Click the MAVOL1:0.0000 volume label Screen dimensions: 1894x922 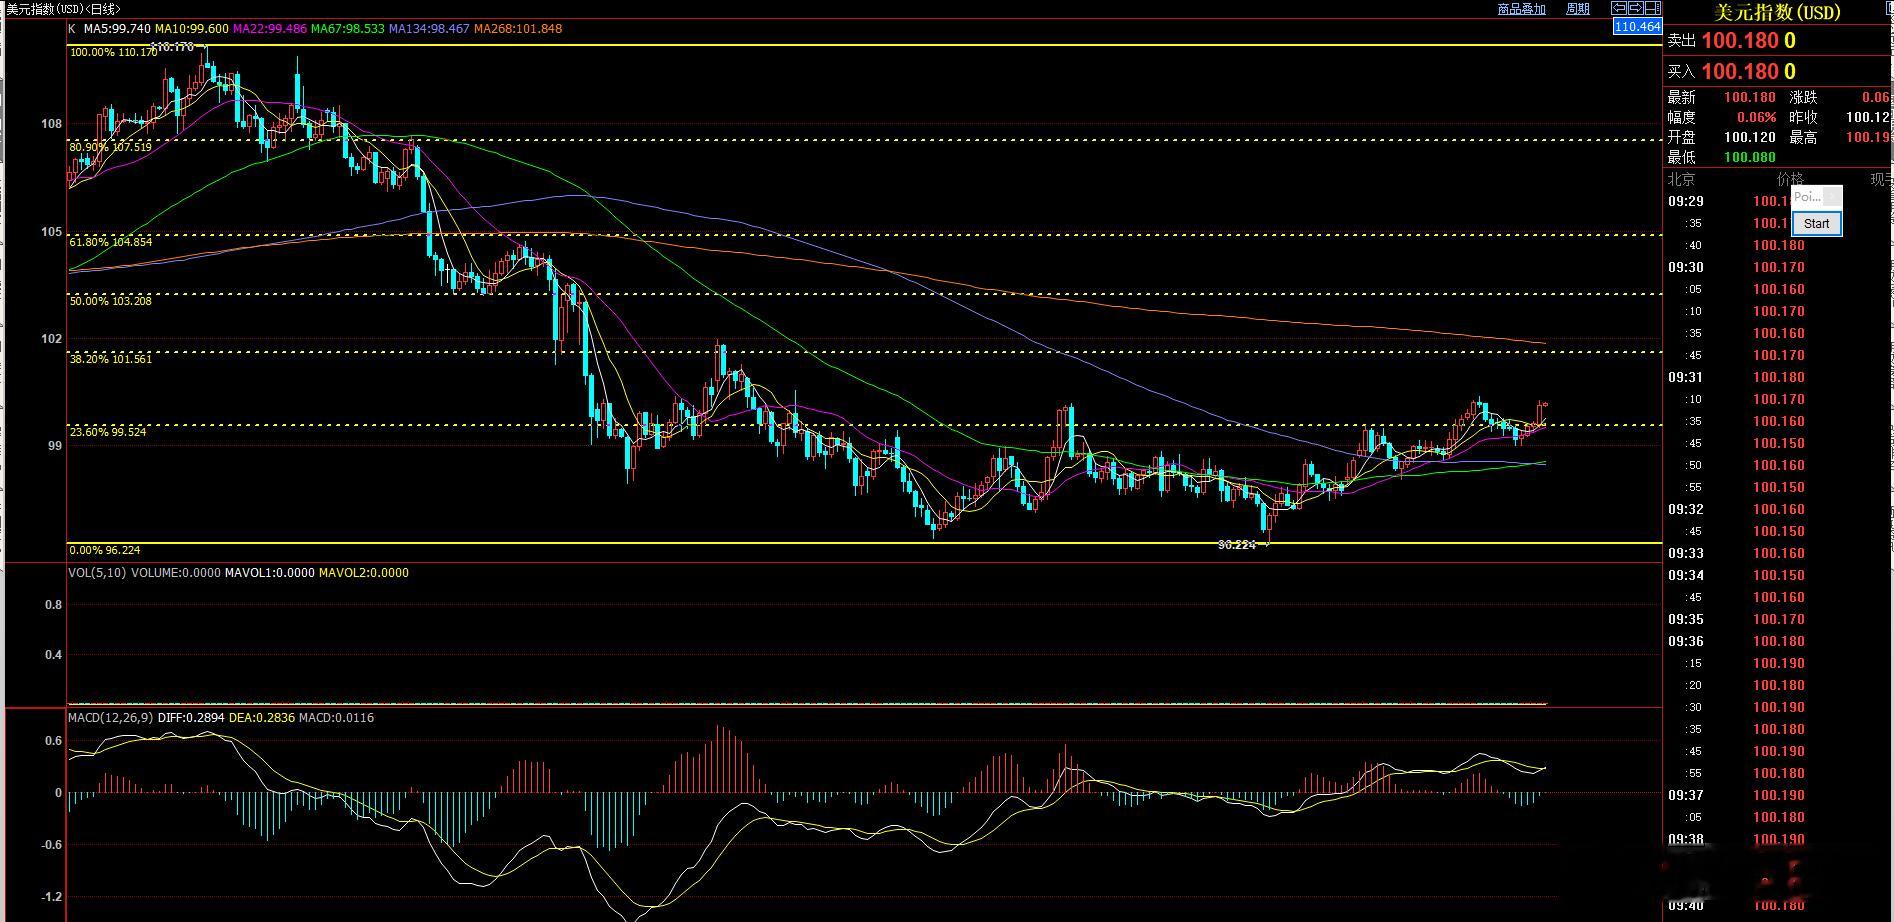[270, 573]
